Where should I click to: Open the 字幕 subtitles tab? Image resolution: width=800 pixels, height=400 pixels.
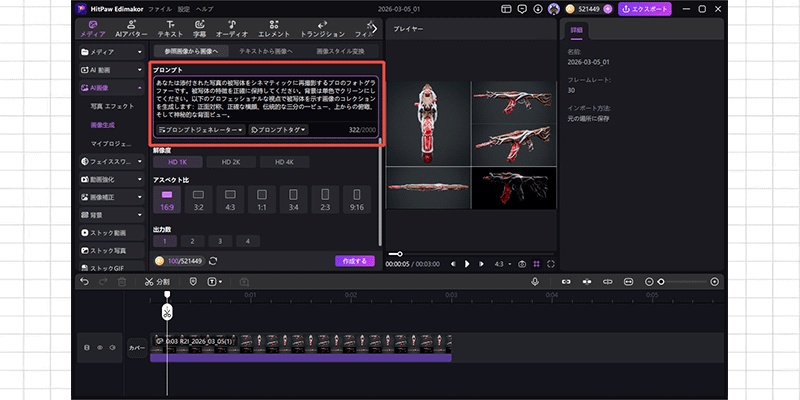pyautogui.click(x=199, y=29)
